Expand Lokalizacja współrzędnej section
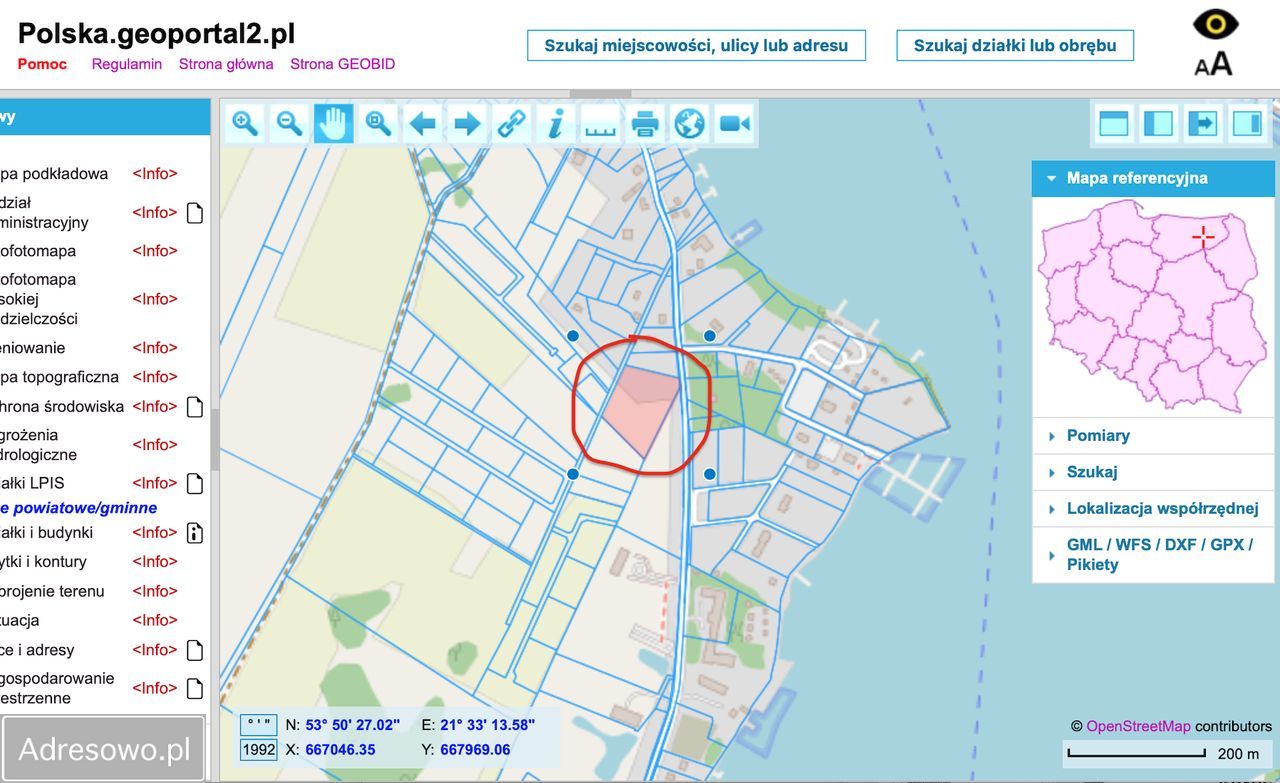 (x=1153, y=509)
